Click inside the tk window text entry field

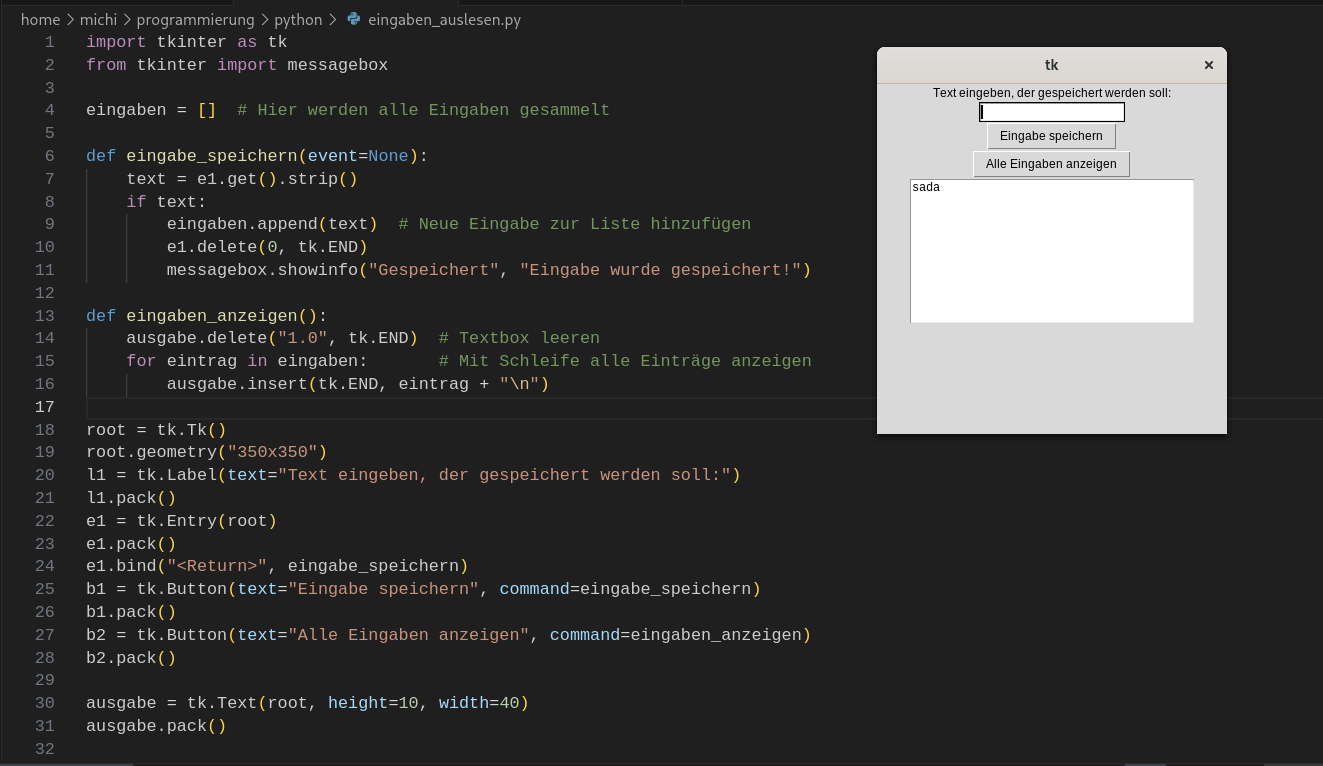pos(1051,111)
